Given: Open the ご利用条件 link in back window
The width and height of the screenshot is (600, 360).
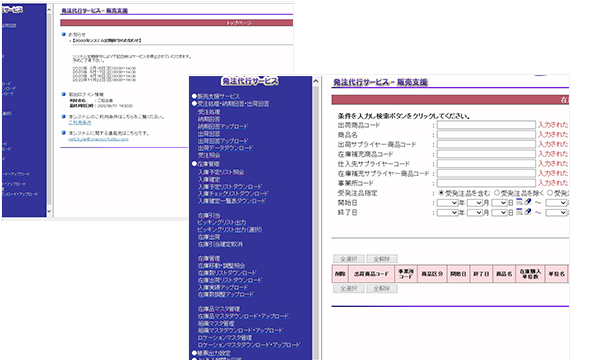Looking at the screenshot, I should coord(80,122).
